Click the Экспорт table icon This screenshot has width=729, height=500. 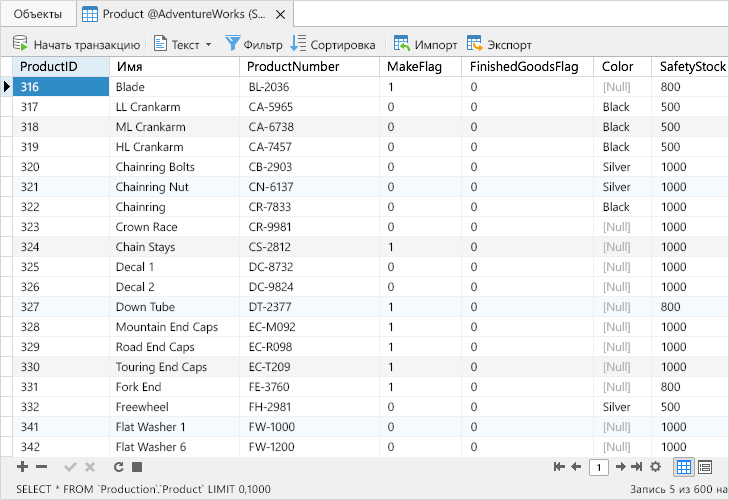pos(475,43)
